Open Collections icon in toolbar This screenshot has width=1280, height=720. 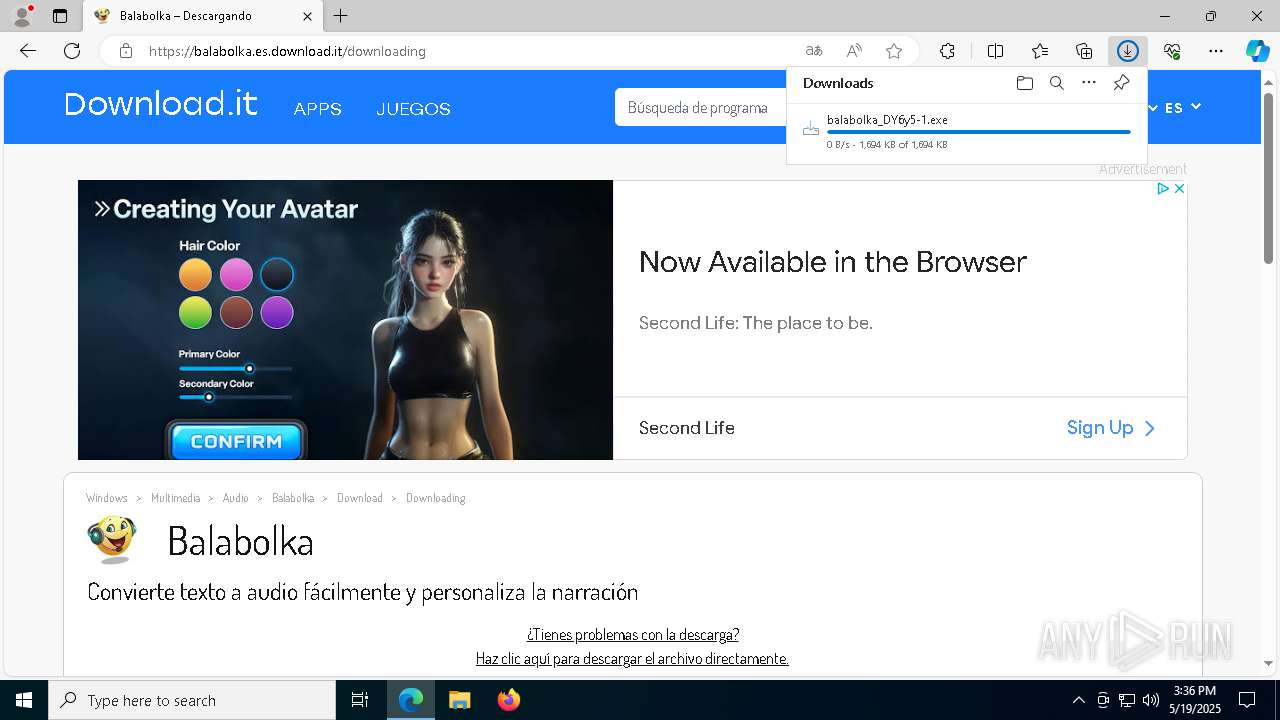[1084, 51]
